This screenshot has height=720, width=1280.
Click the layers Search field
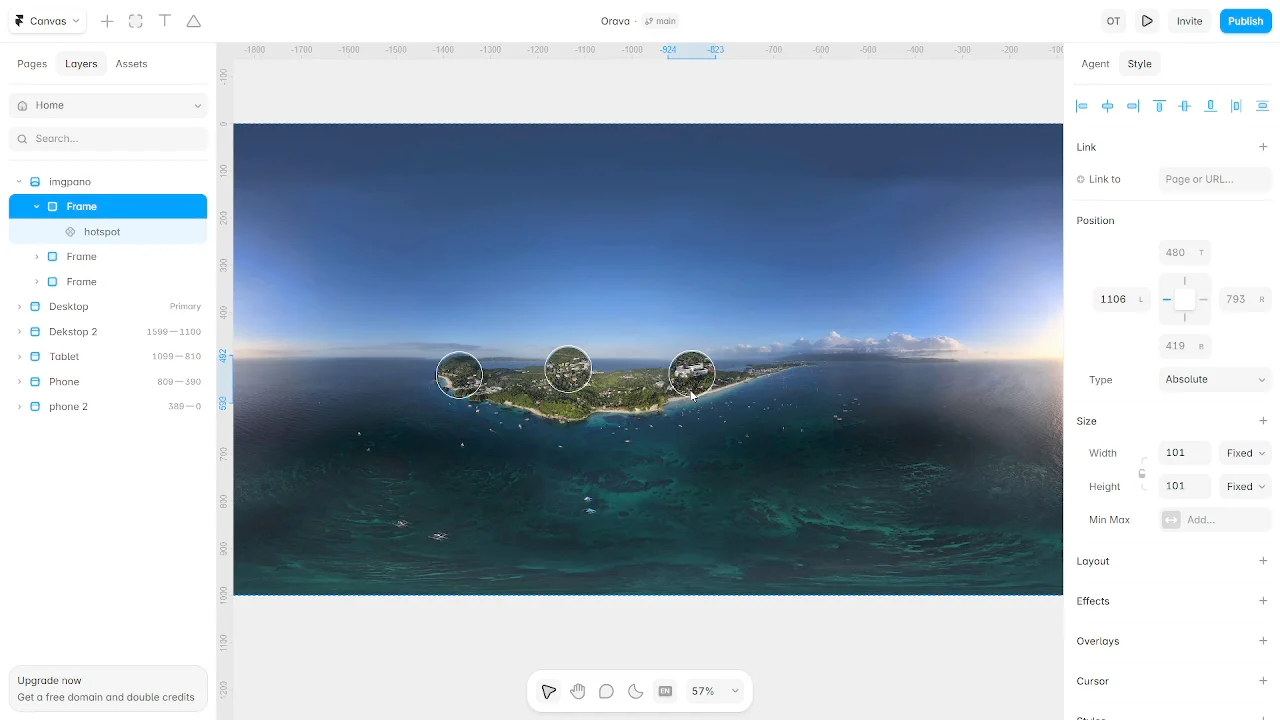coord(108,139)
